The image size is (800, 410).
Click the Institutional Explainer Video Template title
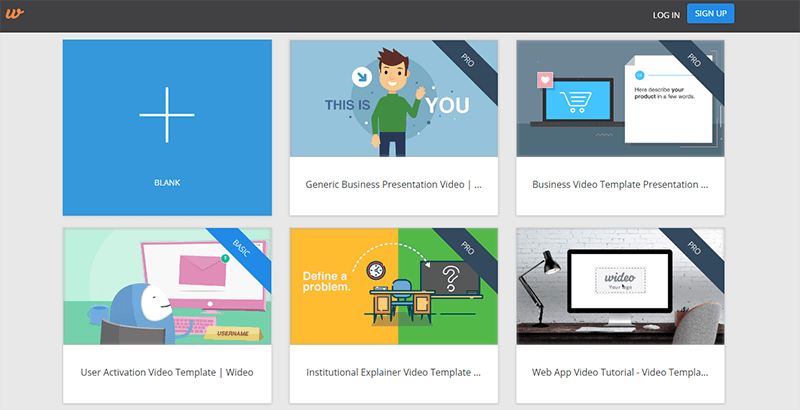(x=393, y=372)
